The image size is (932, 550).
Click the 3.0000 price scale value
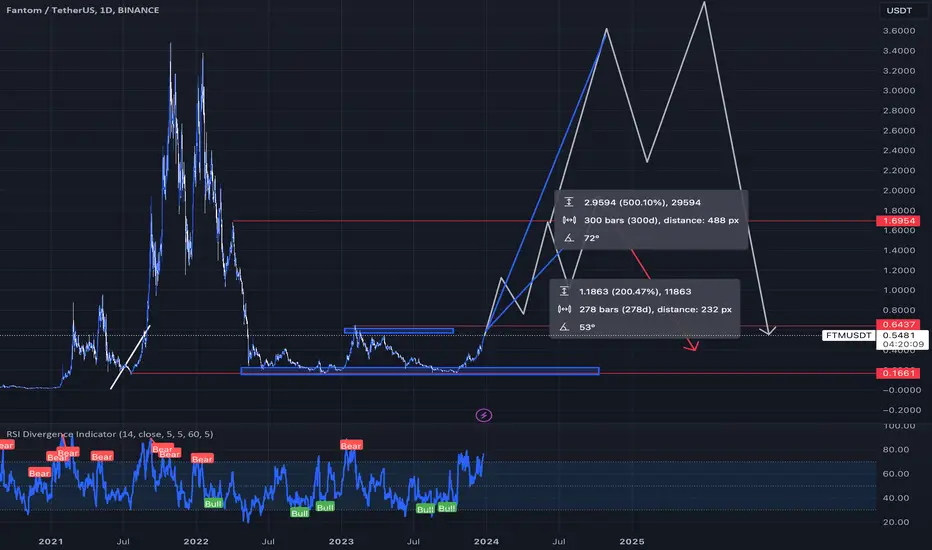tap(899, 90)
